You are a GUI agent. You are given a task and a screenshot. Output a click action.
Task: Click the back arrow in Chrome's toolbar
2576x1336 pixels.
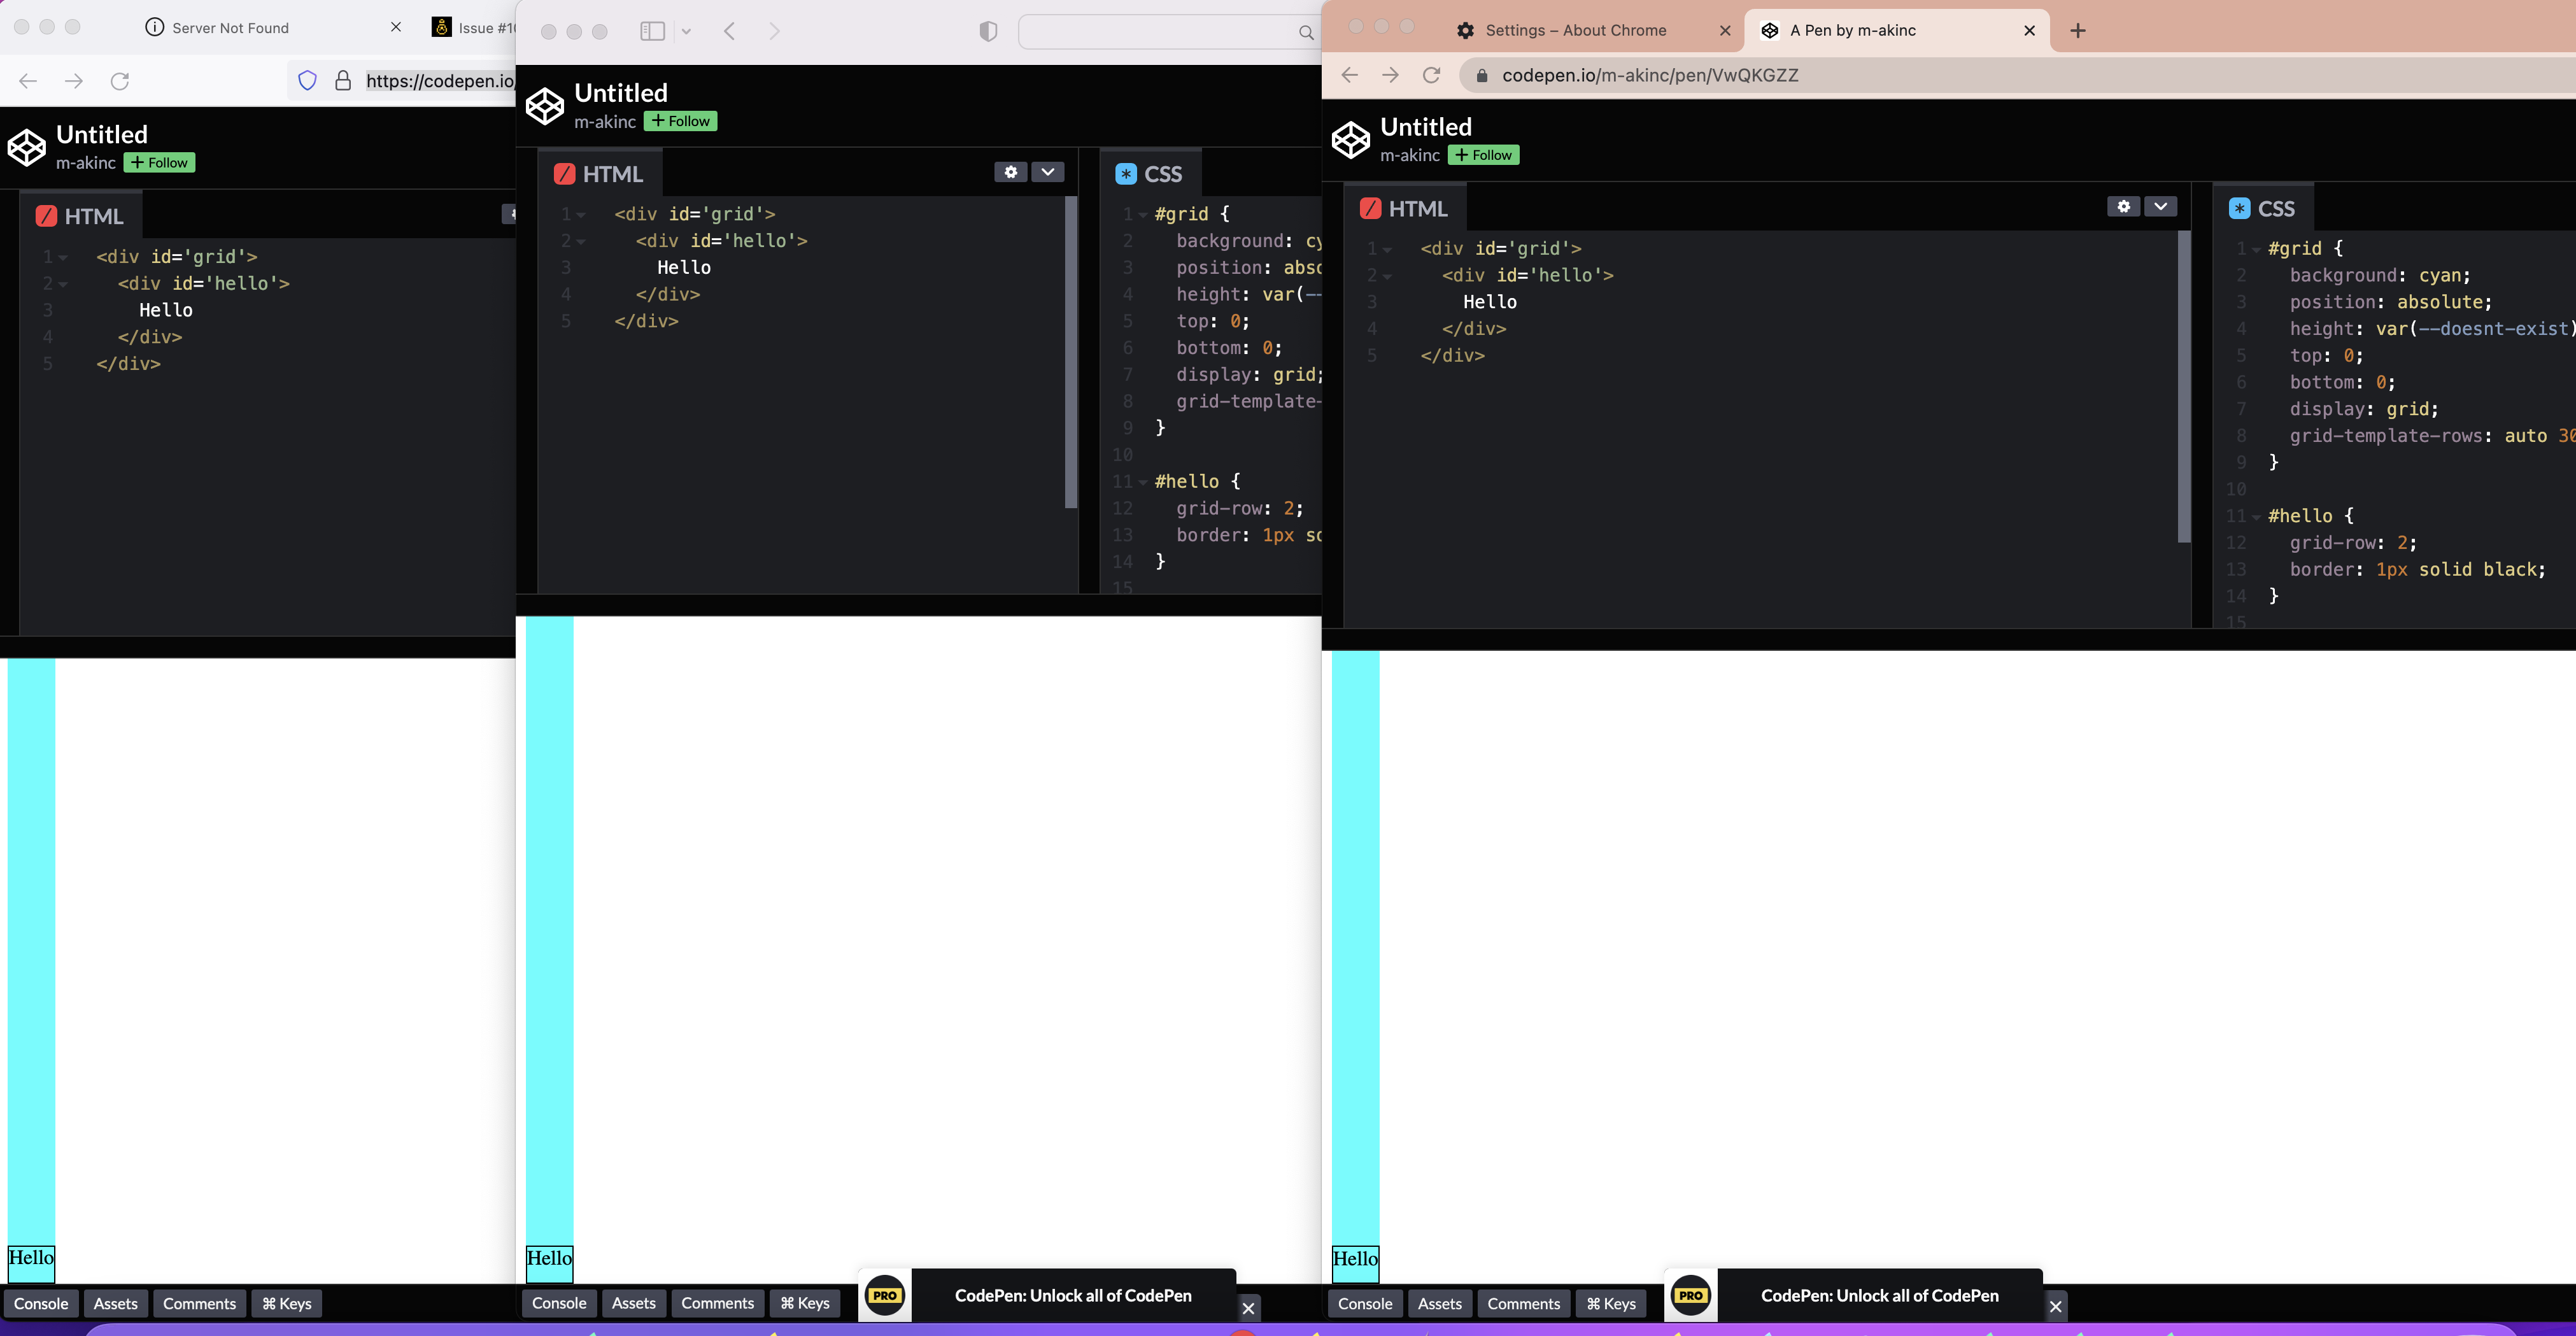tap(1350, 75)
